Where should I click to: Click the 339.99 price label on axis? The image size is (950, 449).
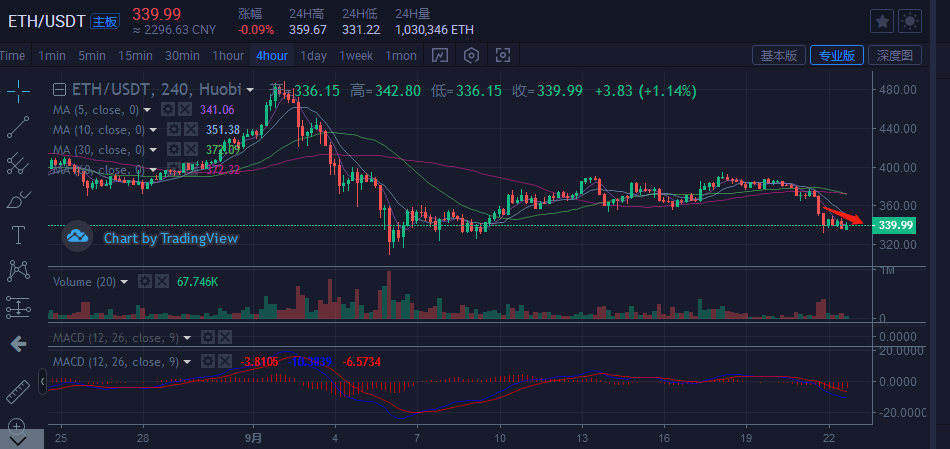pyautogui.click(x=894, y=225)
